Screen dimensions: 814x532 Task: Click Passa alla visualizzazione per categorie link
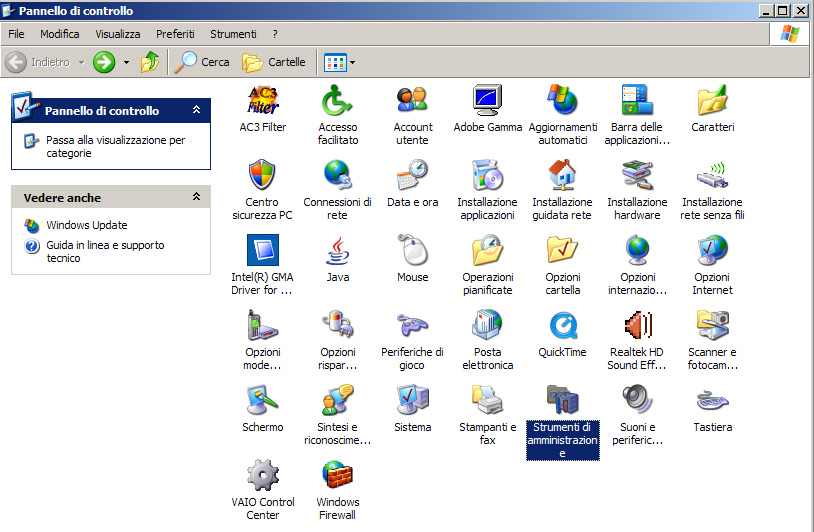[x=115, y=147]
